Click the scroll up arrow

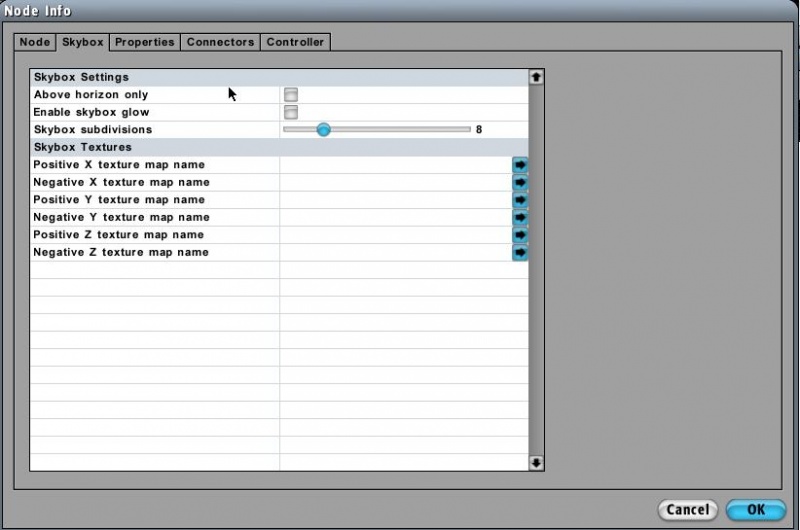[536, 76]
